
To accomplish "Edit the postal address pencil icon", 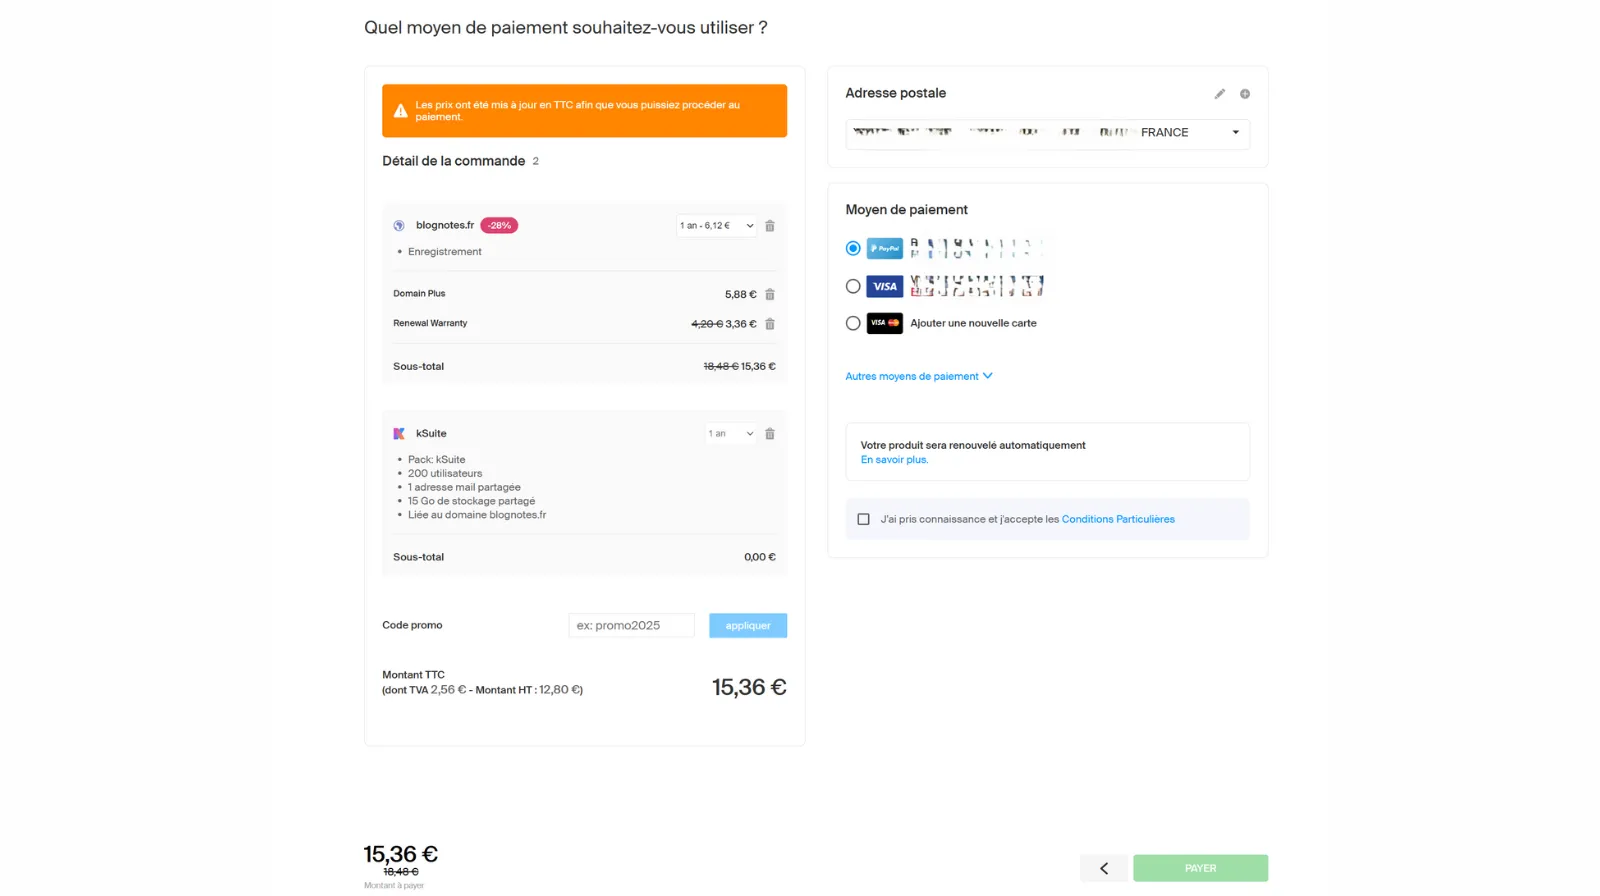I will [1219, 94].
